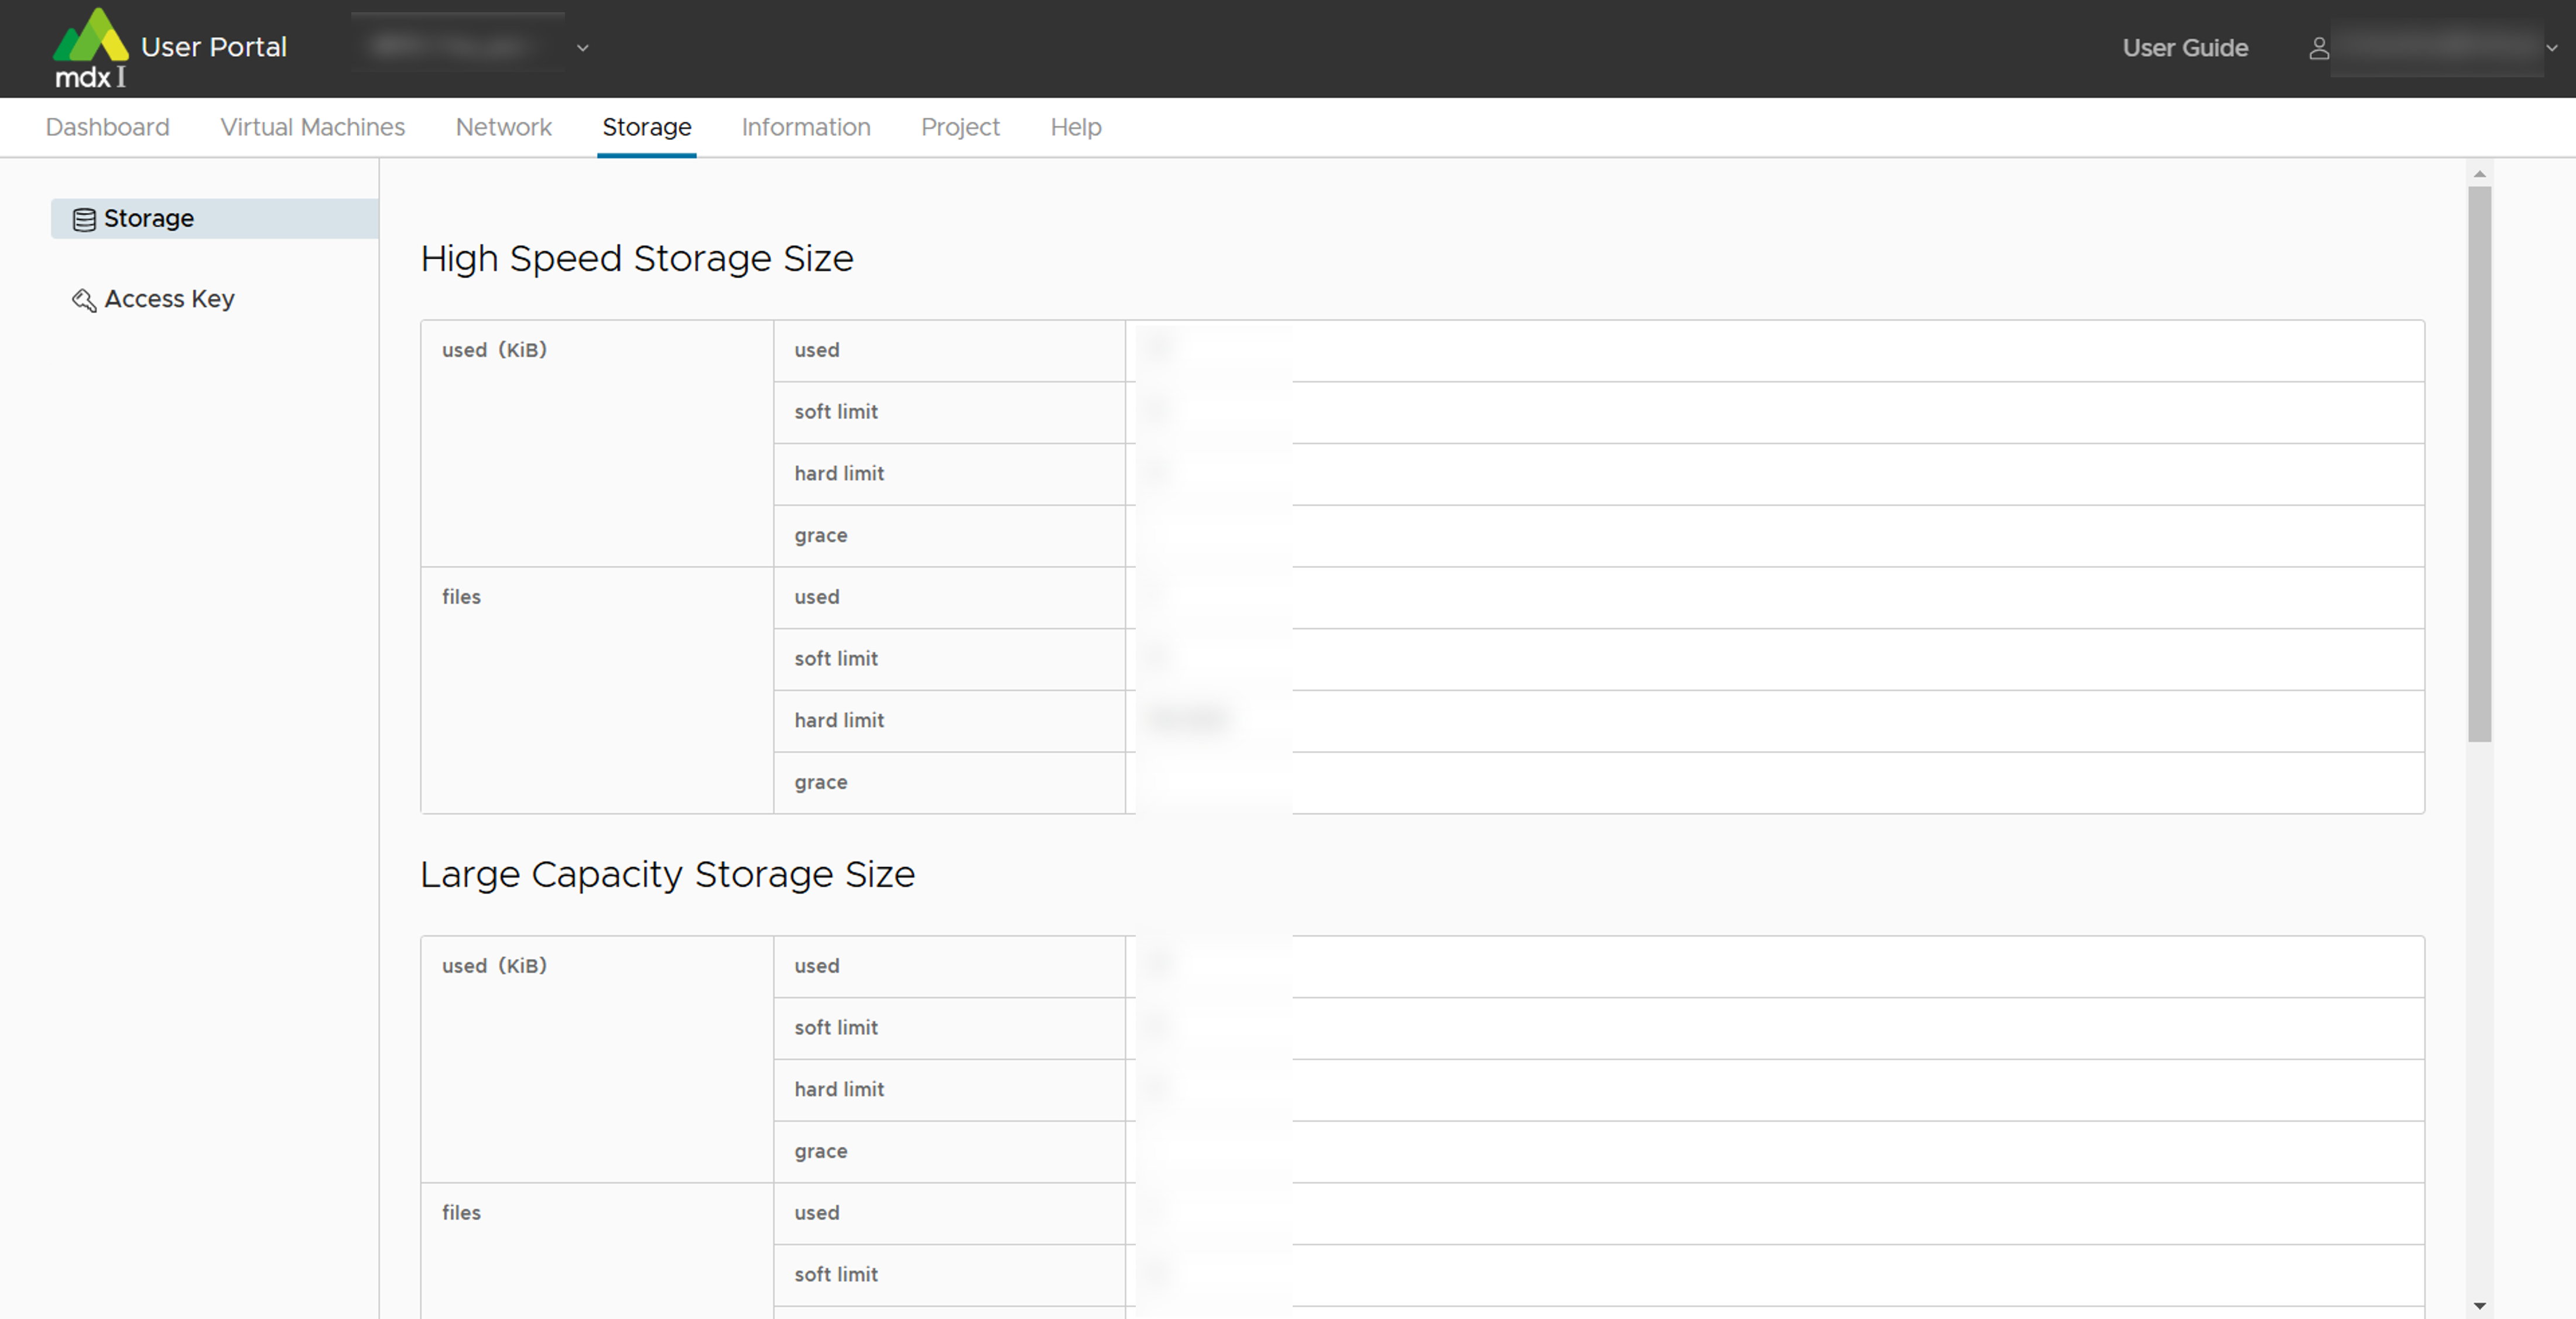Go to the Network tab
The height and width of the screenshot is (1319, 2576).
coord(503,127)
